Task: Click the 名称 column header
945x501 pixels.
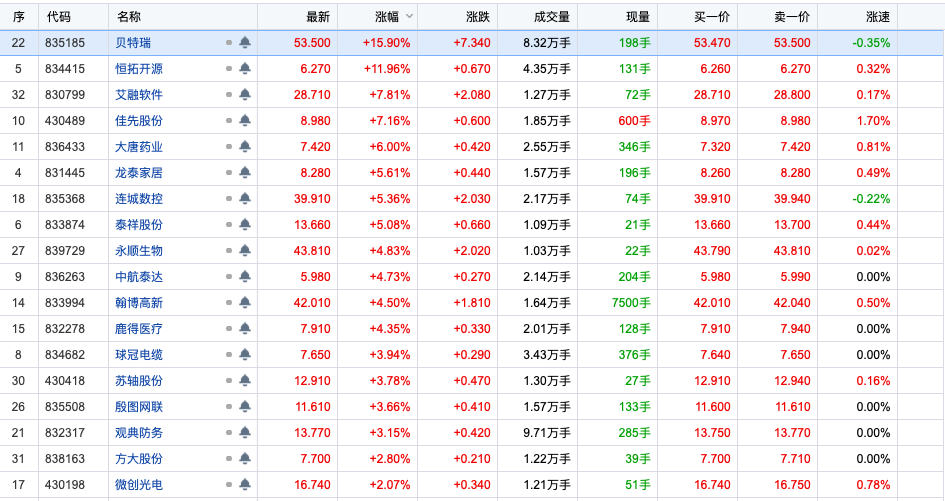Action: [129, 16]
